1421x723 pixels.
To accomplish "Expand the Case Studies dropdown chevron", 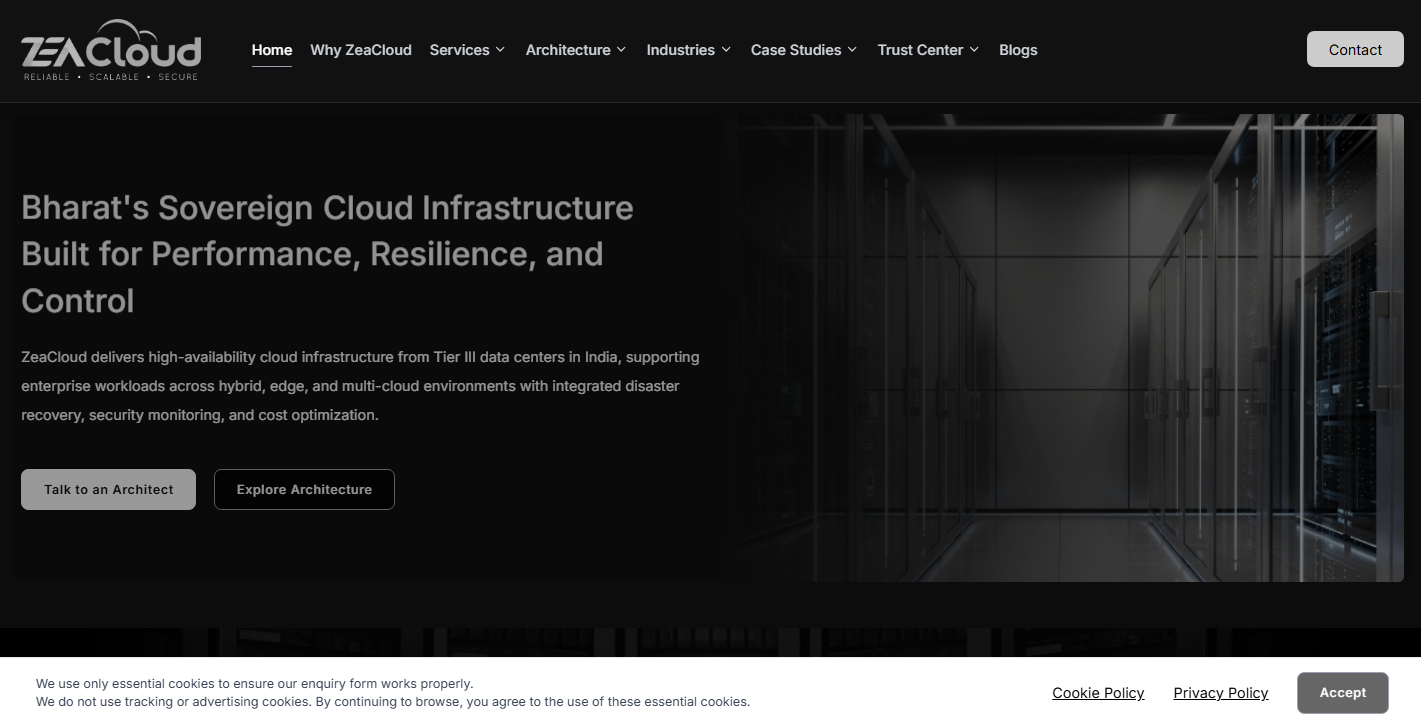I will pos(852,50).
